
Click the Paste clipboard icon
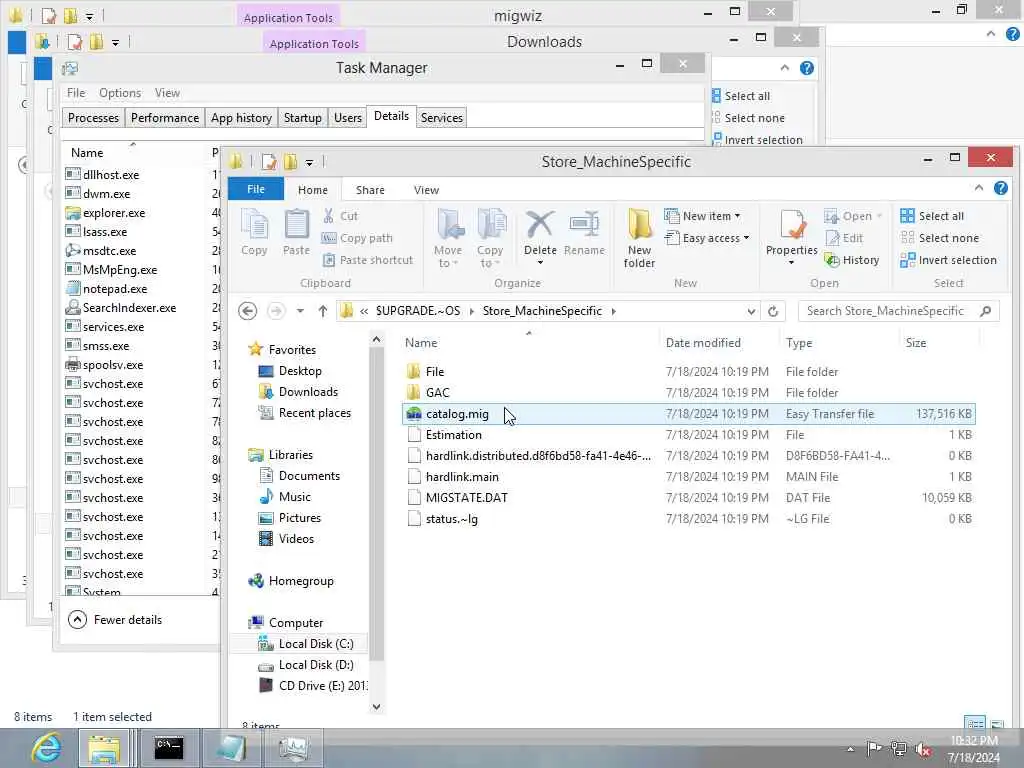(x=296, y=232)
